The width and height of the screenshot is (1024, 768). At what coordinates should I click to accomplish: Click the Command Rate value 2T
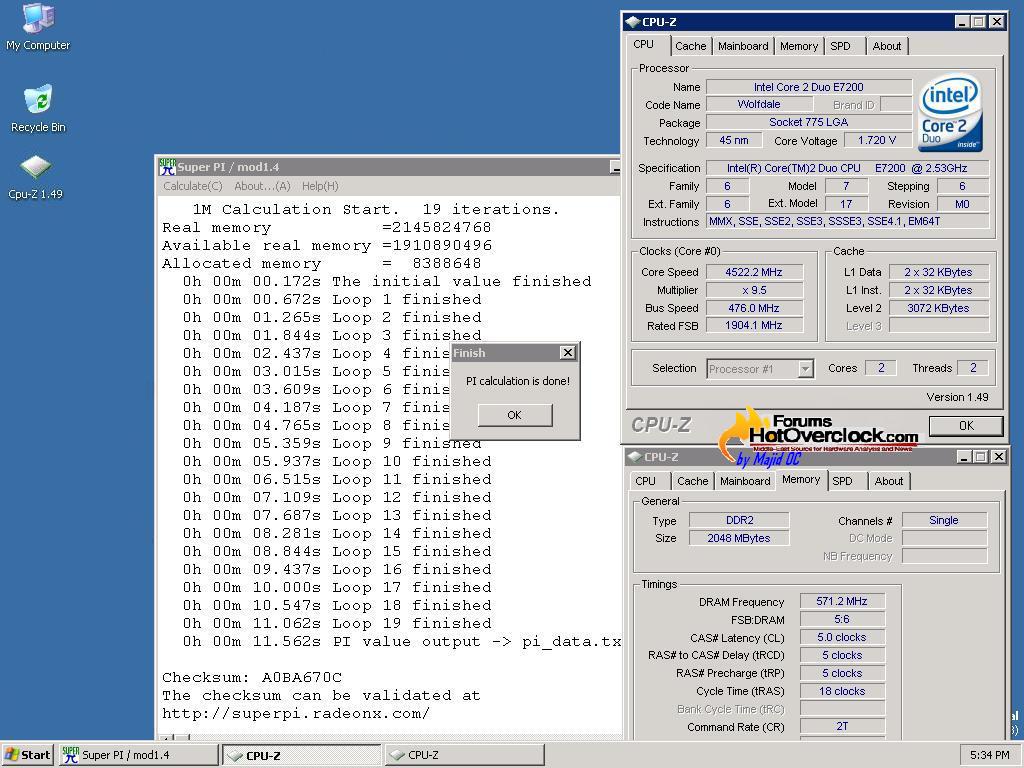[842, 726]
